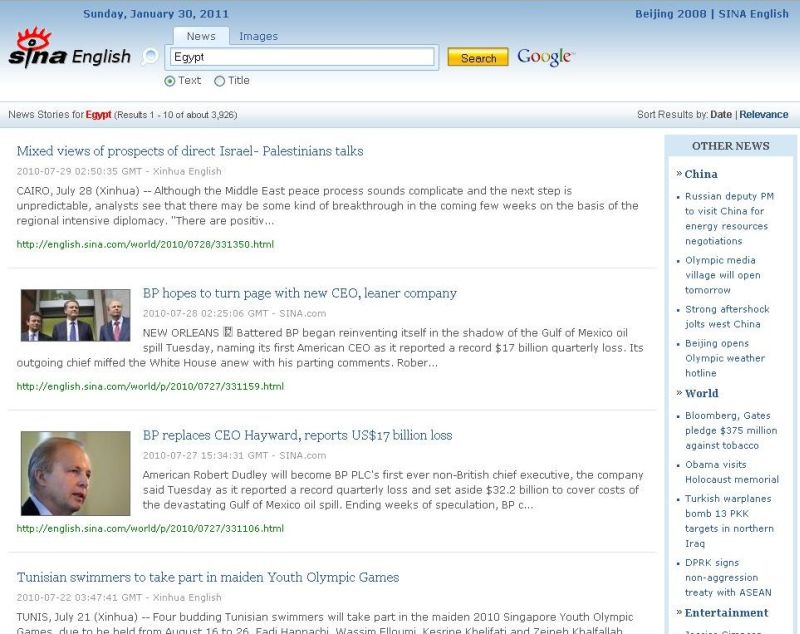Select the Text radio button
The width and height of the screenshot is (800, 634).
tap(169, 81)
